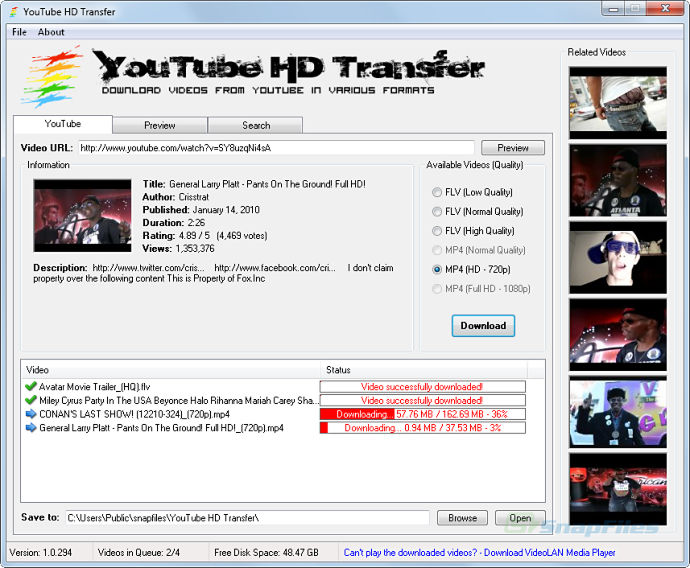Select the Avatar Movie Trailer_(HQ).flv row
The width and height of the screenshot is (690, 568).
pyautogui.click(x=275, y=387)
